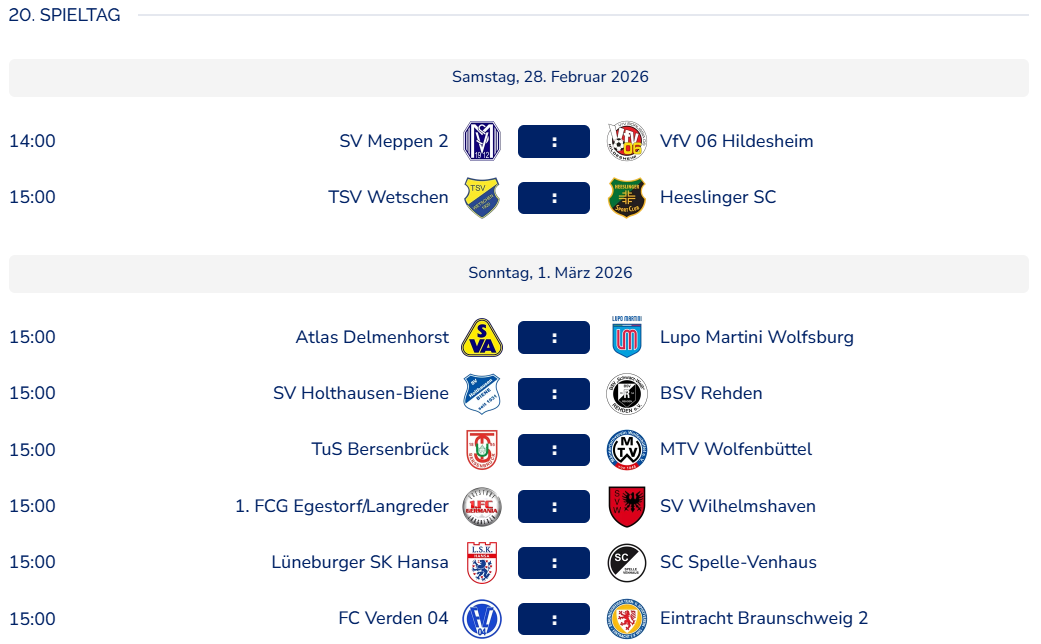Click the Eintracht Braunschweig 2 lion crest
The height and width of the screenshot is (644, 1041).
[627, 618]
